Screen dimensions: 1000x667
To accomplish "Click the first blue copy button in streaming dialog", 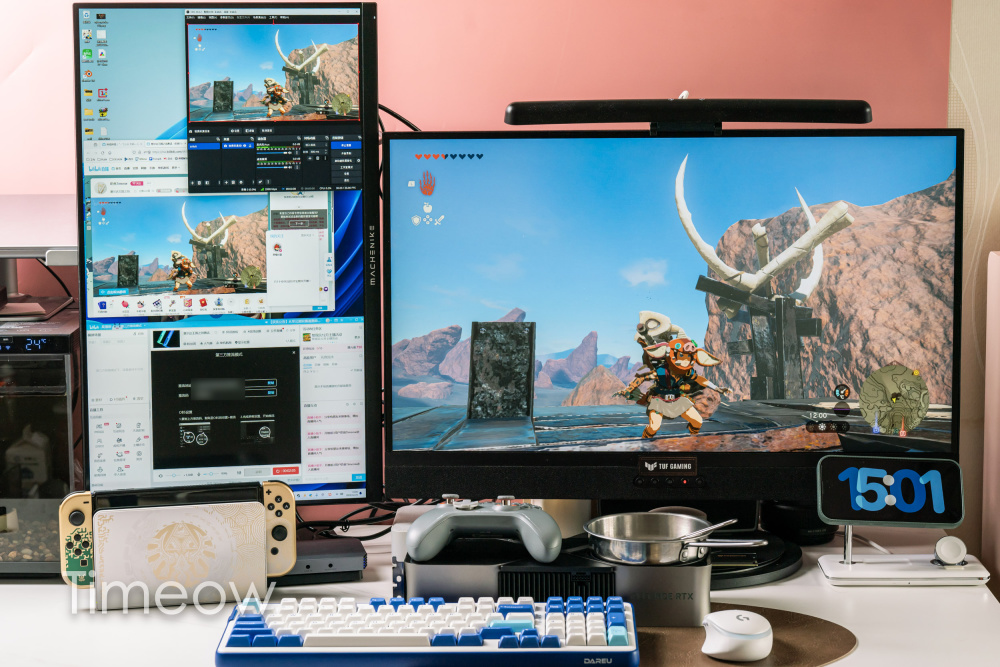I will click(x=271, y=383).
